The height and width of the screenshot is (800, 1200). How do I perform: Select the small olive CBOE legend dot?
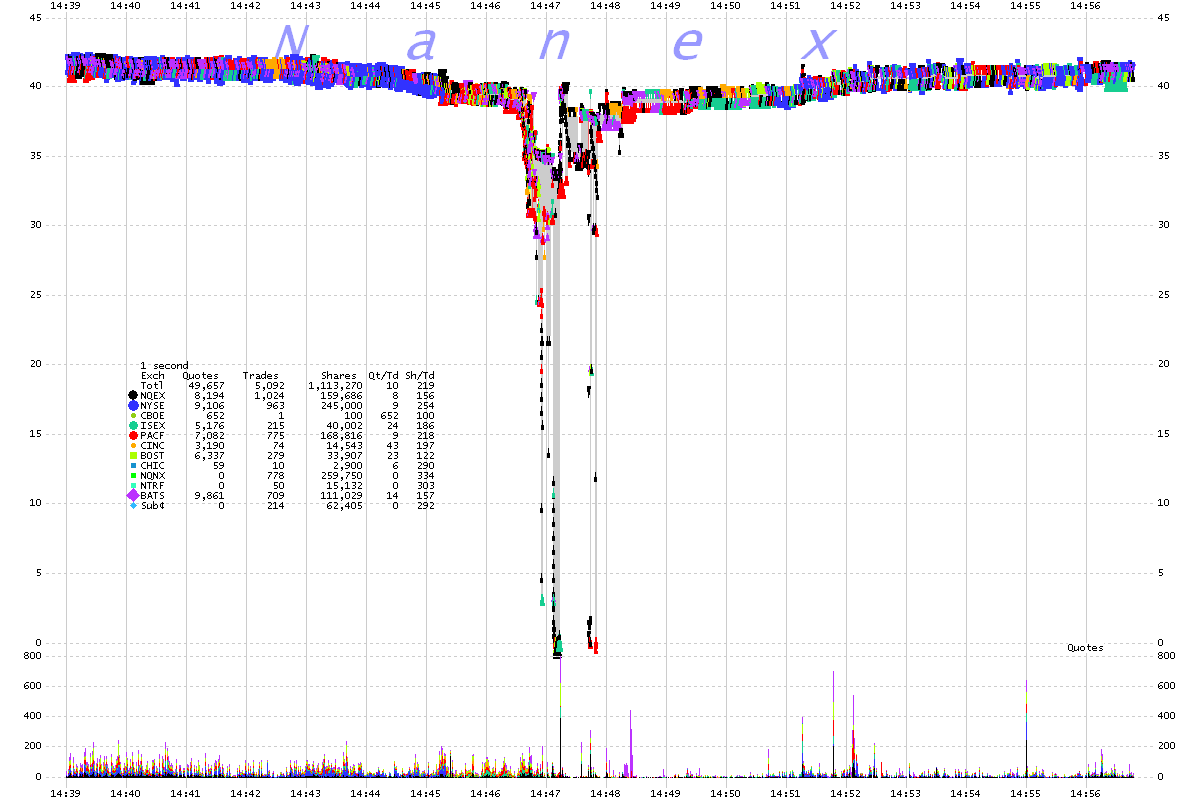click(133, 415)
